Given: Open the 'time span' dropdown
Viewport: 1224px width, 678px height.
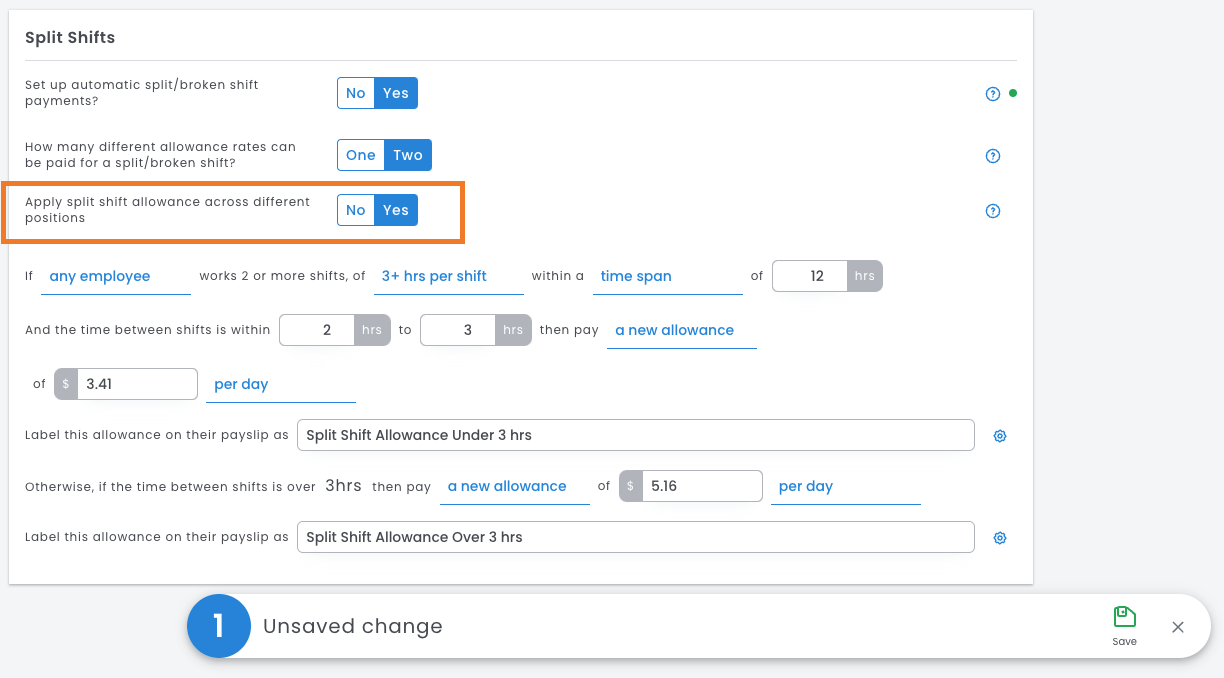Looking at the screenshot, I should [x=667, y=277].
